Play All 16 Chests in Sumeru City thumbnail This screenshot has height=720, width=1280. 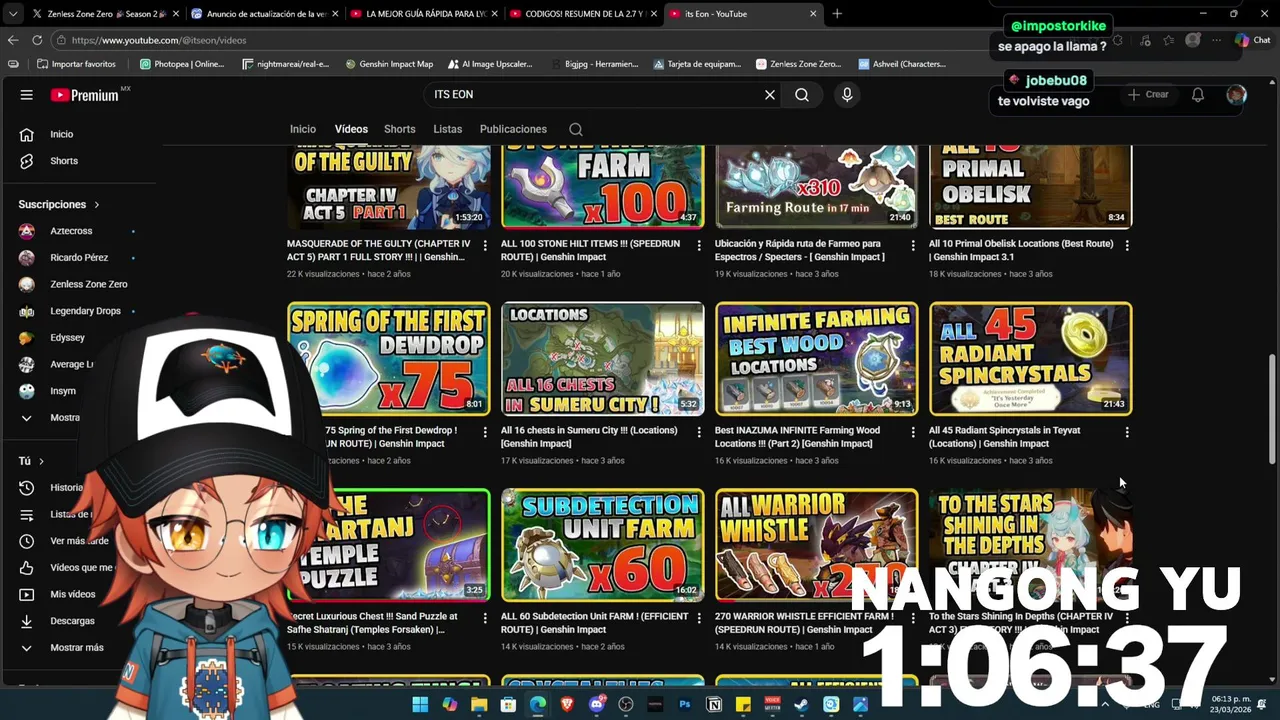click(x=603, y=358)
